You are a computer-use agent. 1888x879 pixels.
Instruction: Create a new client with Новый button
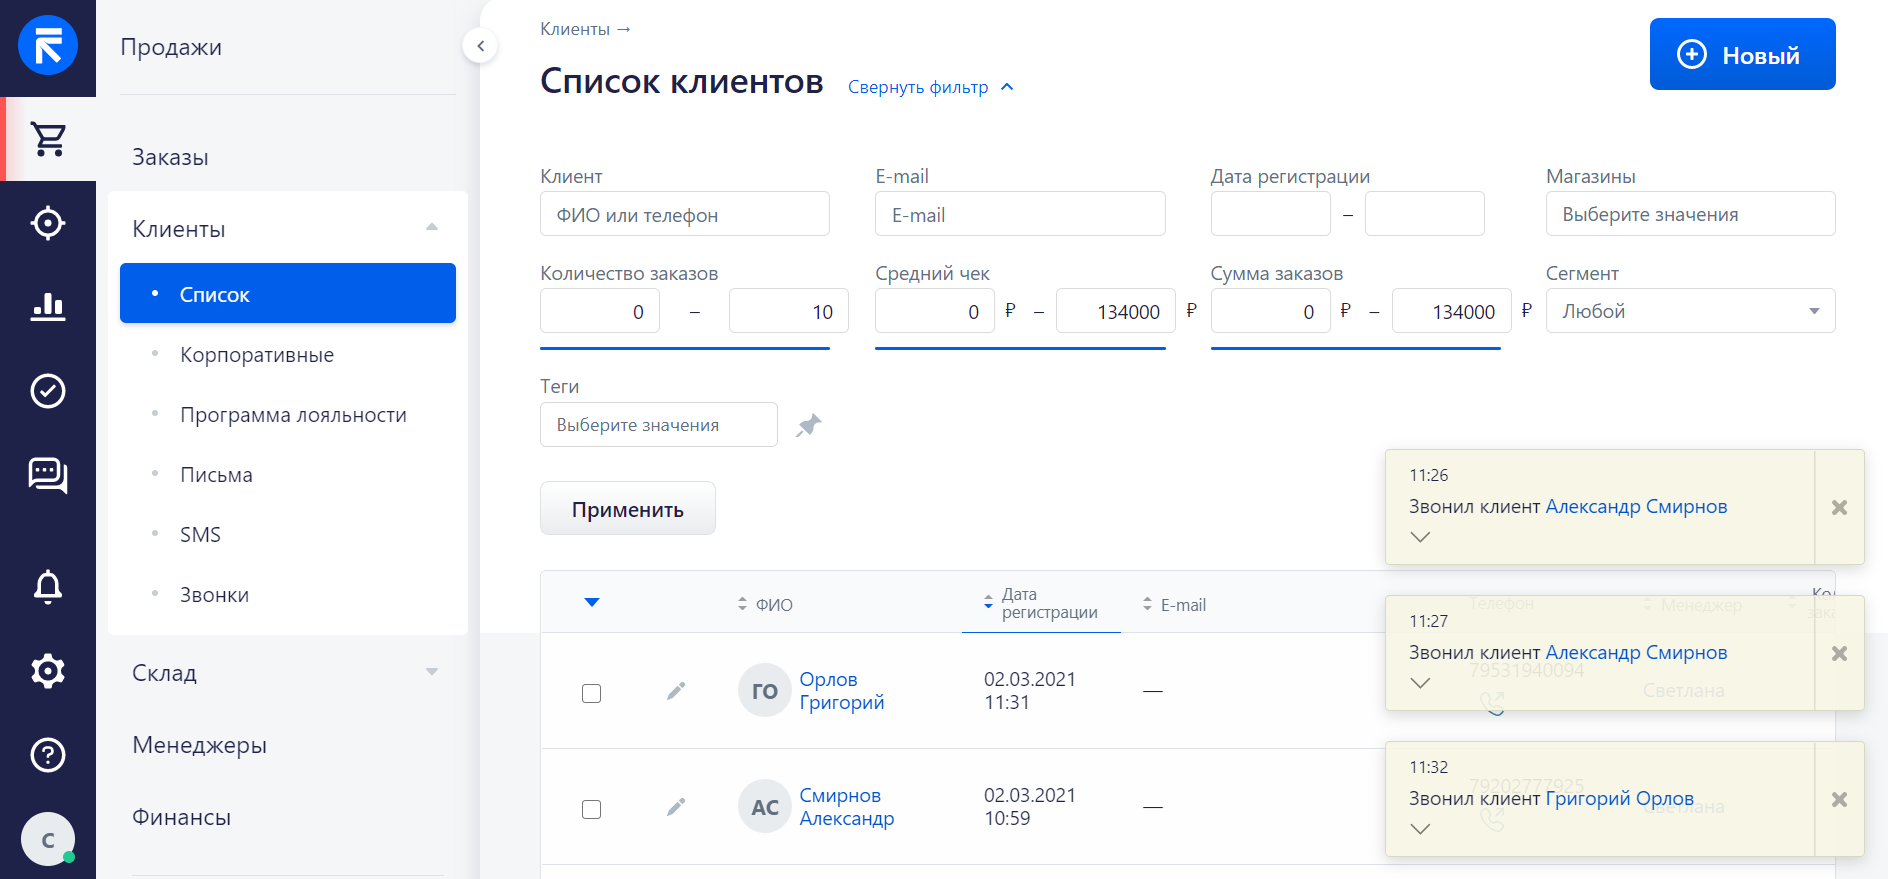pos(1742,55)
